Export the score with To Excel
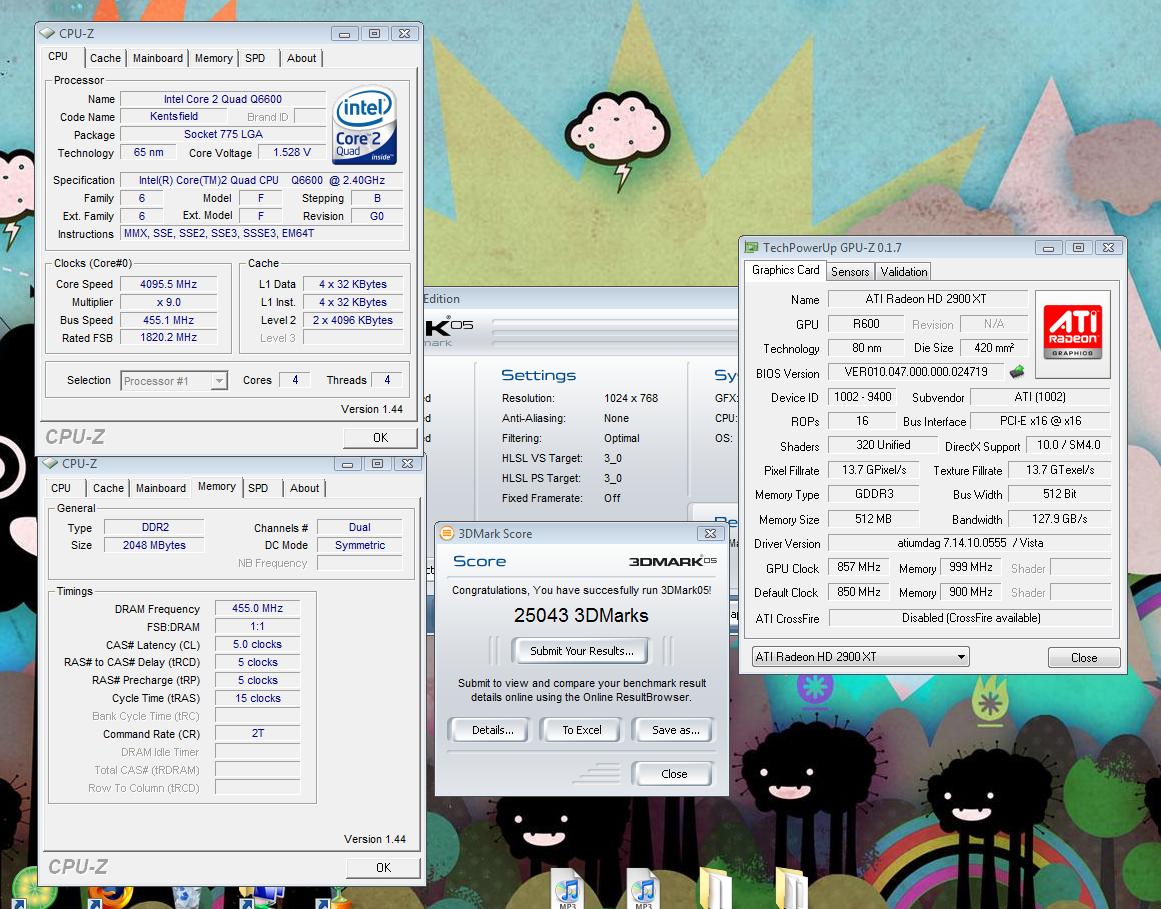1161x909 pixels. 582,730
